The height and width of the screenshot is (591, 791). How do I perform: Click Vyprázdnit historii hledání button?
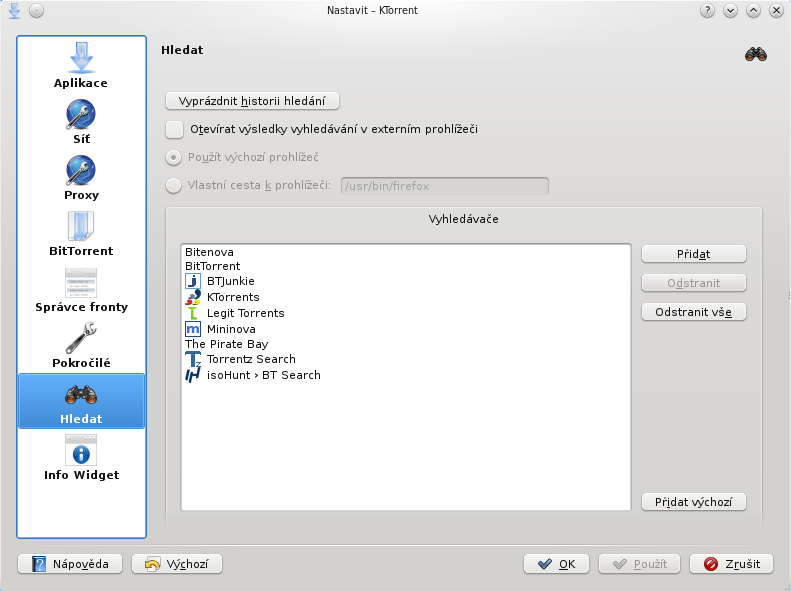(252, 101)
